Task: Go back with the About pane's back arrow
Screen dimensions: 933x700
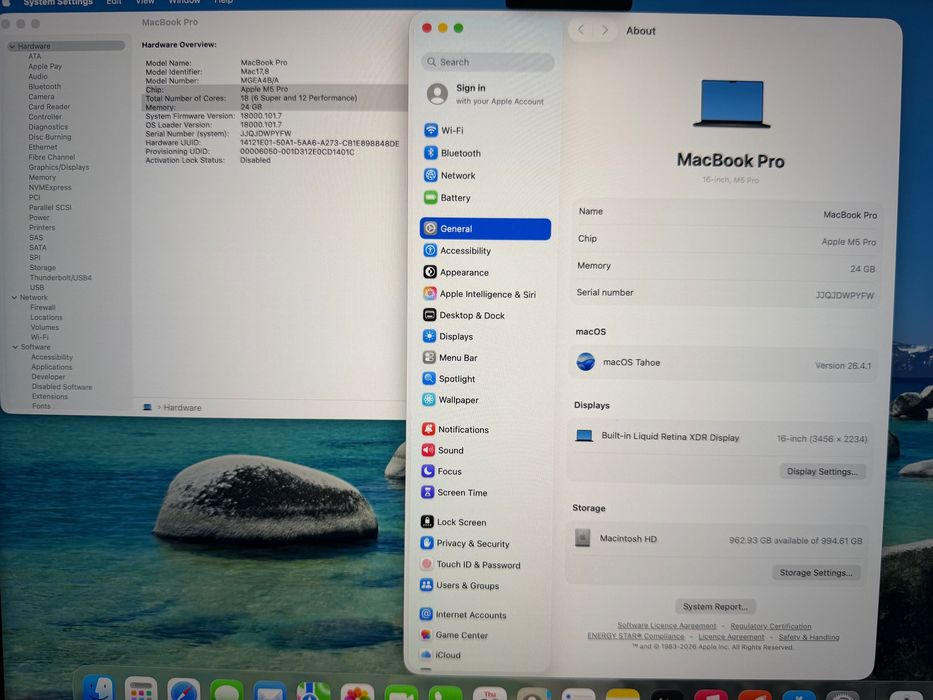Action: 581,30
